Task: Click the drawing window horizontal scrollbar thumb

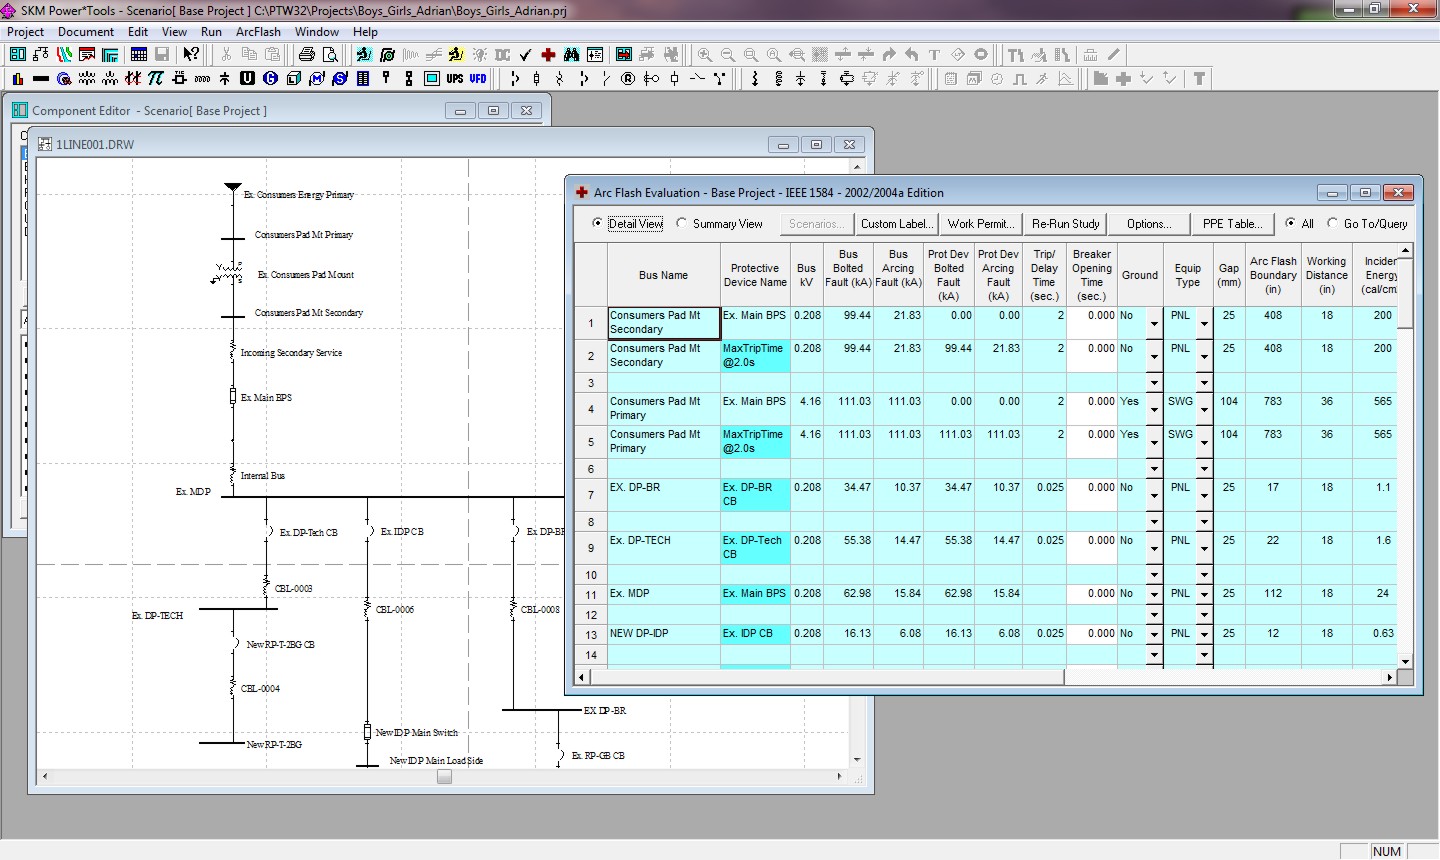Action: click(444, 777)
